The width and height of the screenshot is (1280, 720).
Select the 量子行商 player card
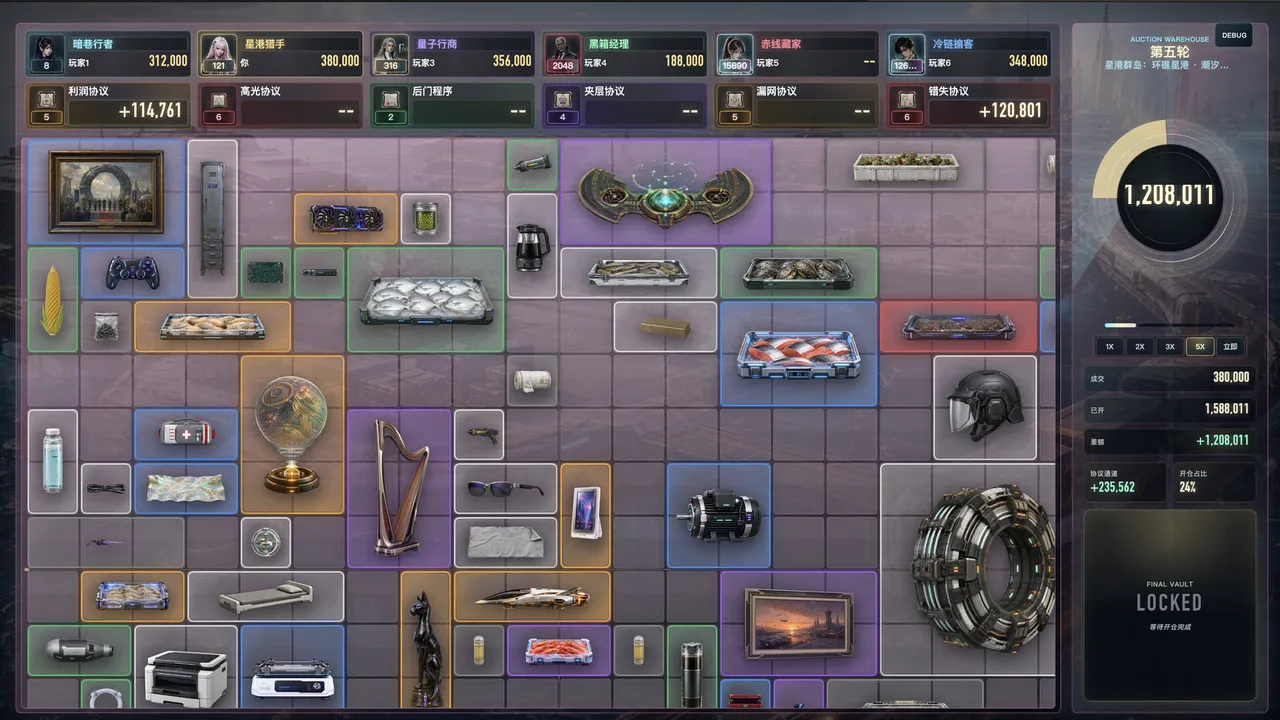coord(452,53)
